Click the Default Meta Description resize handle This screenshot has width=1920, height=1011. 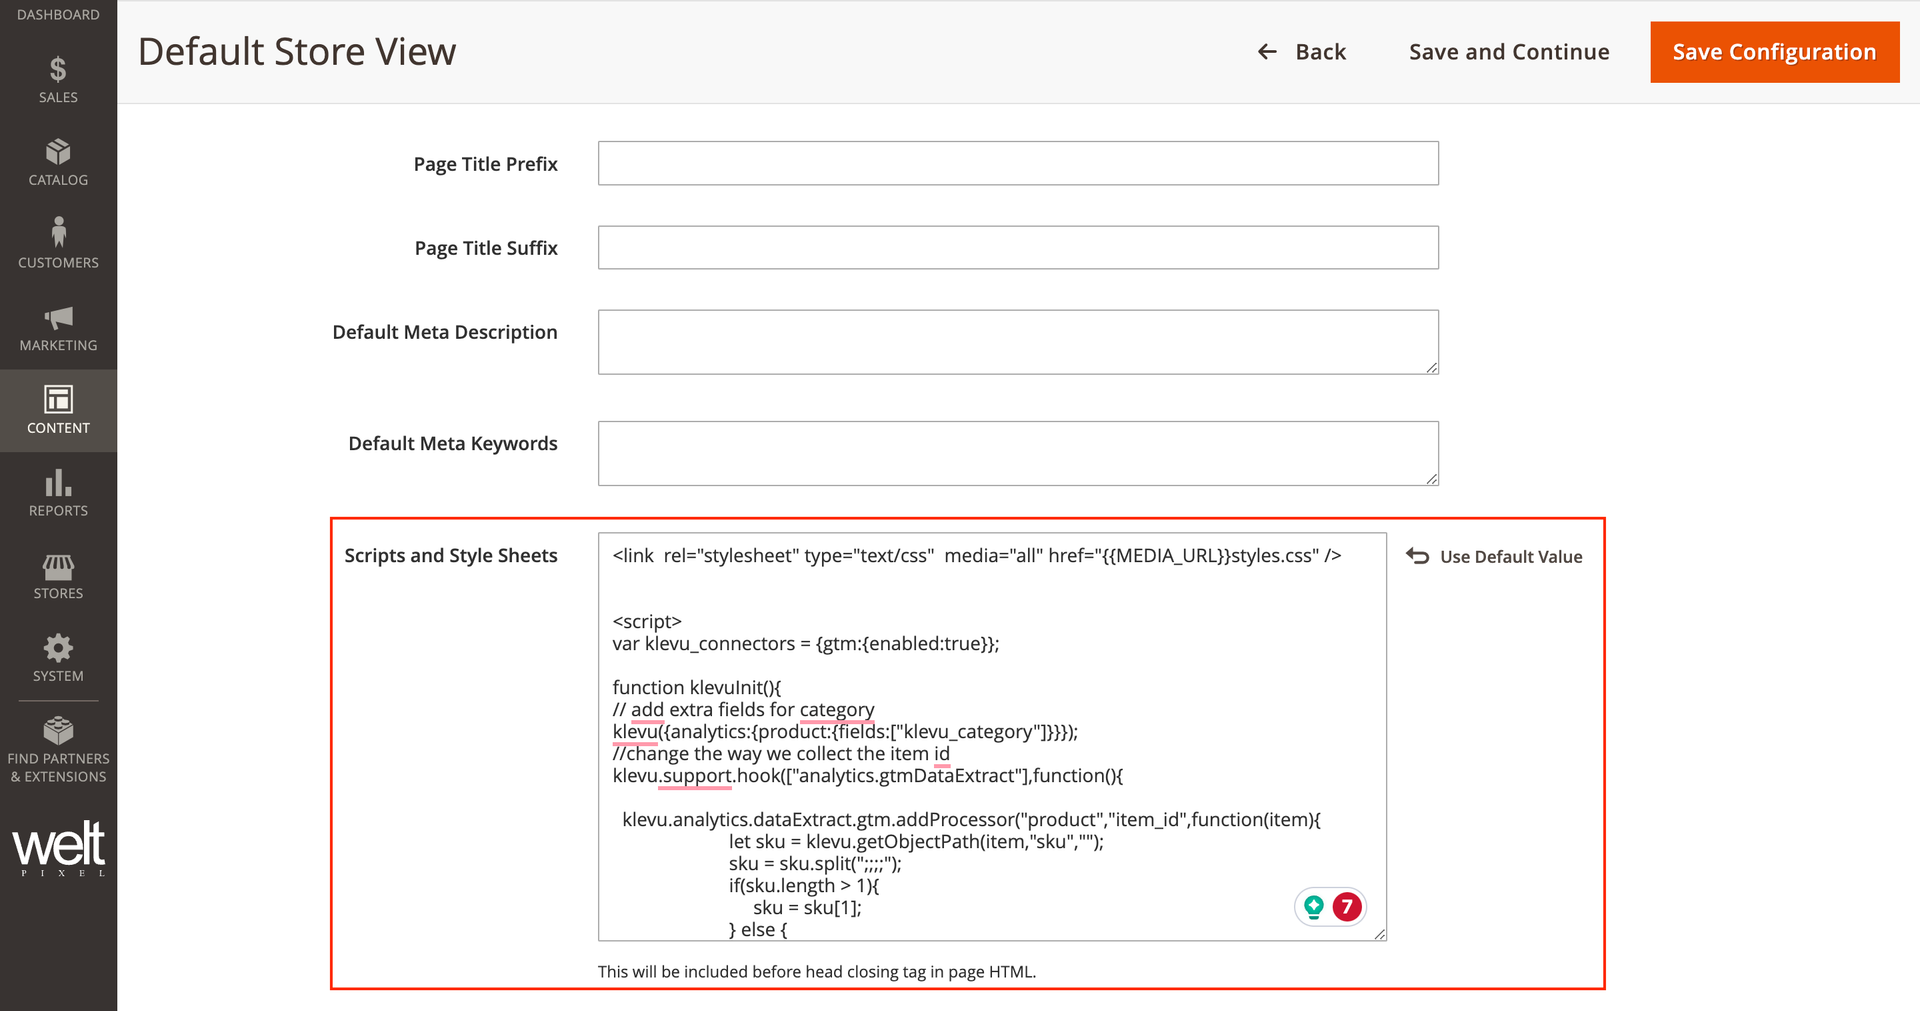point(1432,368)
